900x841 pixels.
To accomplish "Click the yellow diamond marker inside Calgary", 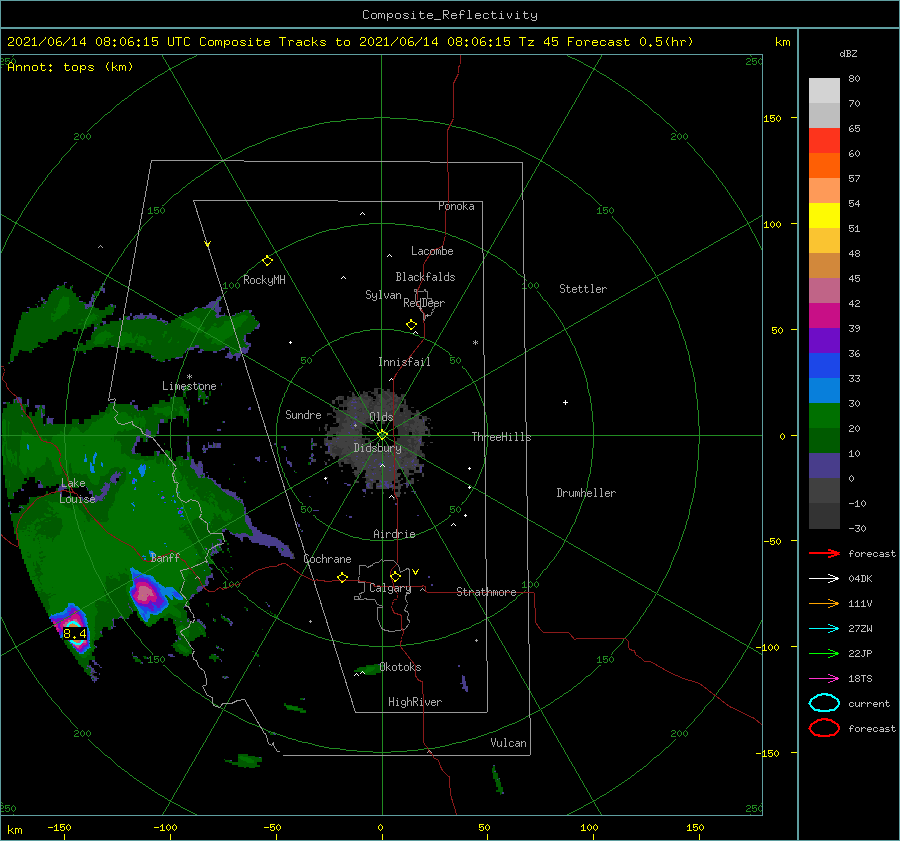I will [x=395, y=576].
